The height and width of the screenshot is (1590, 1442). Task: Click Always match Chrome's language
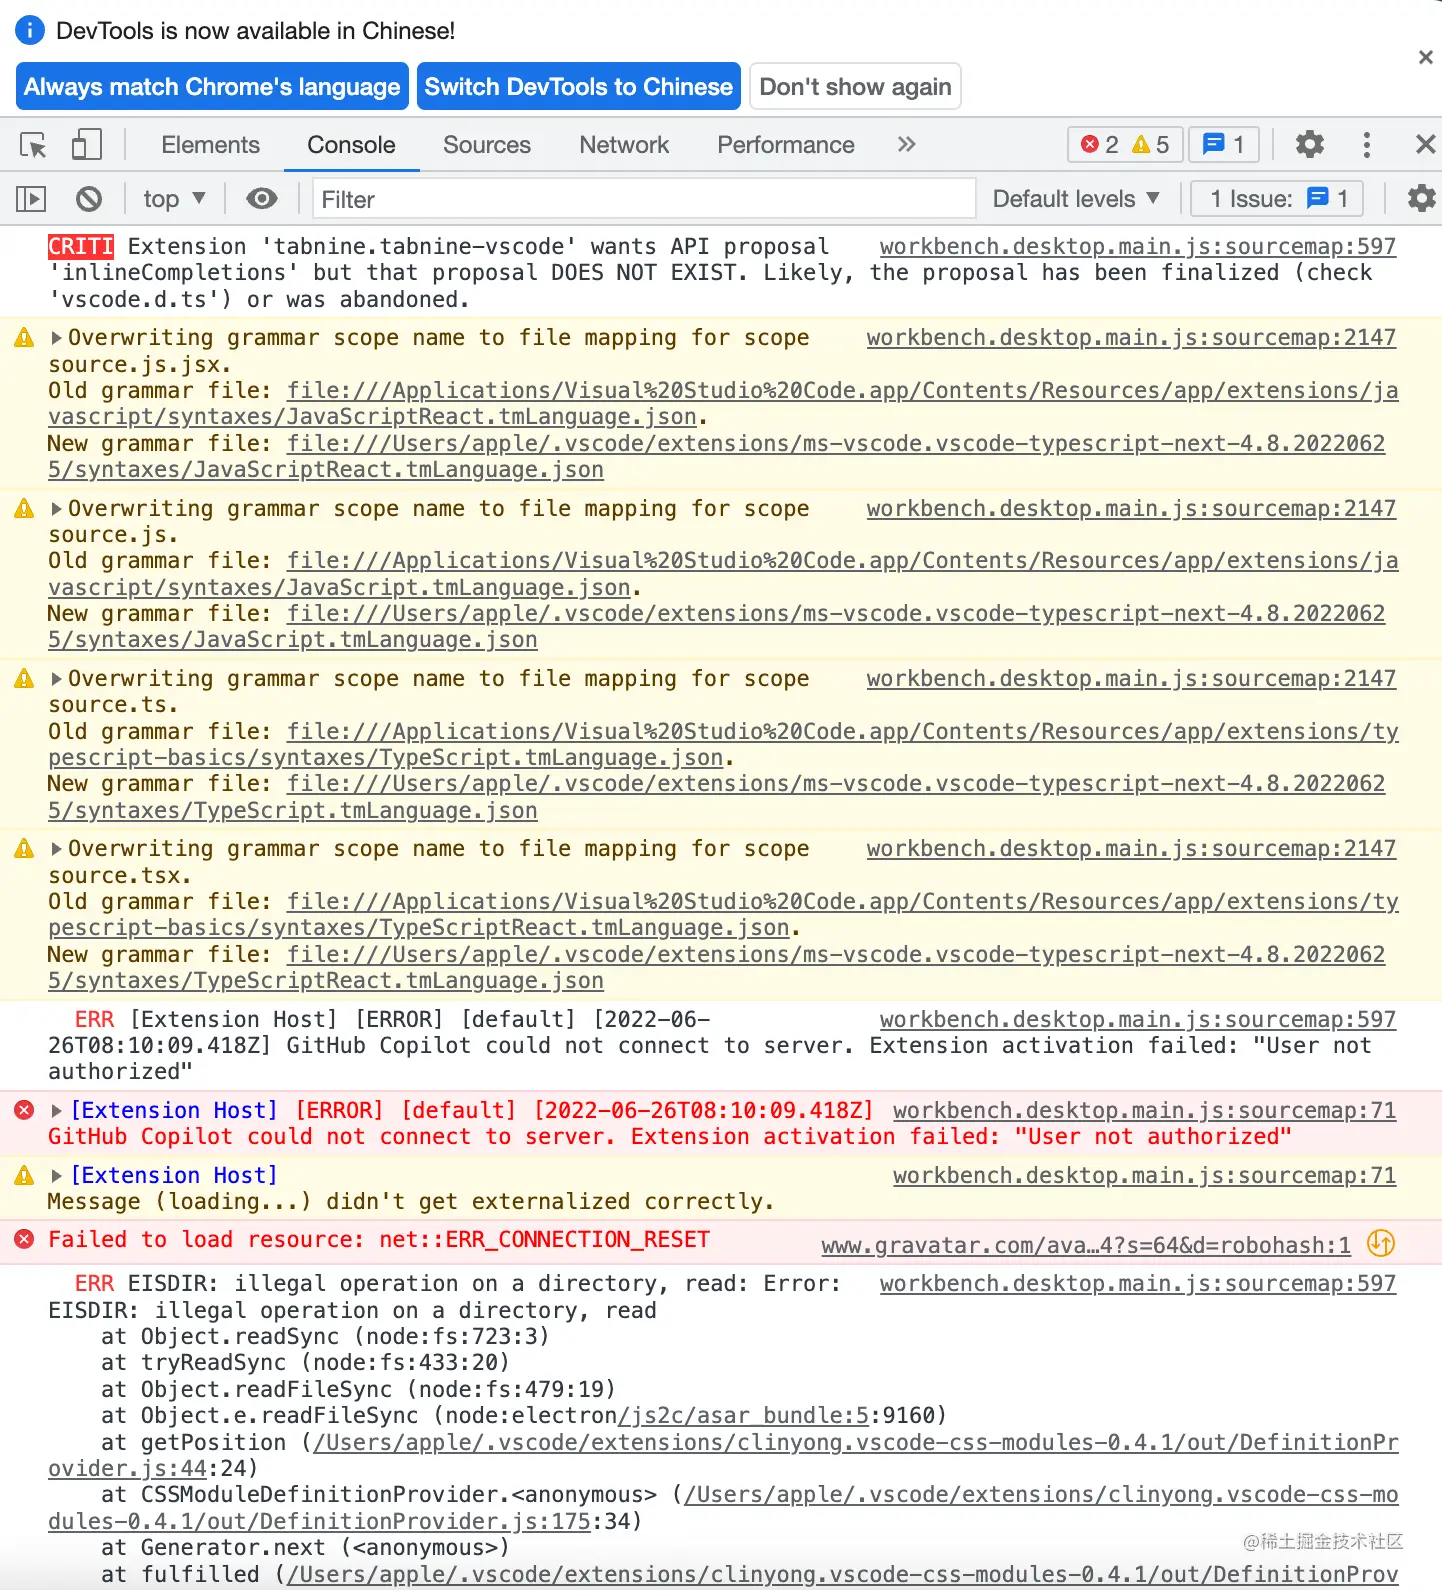212,87
